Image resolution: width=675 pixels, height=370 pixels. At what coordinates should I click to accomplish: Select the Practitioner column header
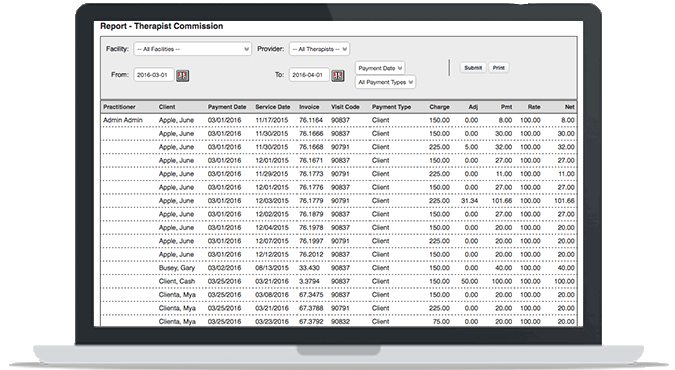point(119,107)
